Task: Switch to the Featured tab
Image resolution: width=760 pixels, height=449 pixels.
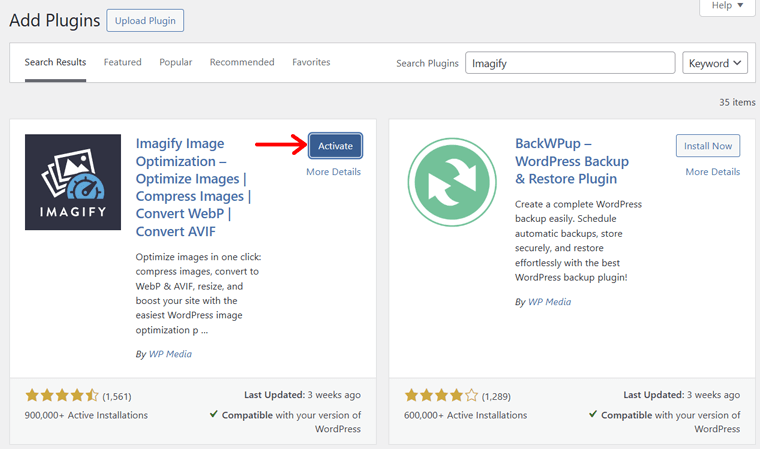Action: (123, 62)
